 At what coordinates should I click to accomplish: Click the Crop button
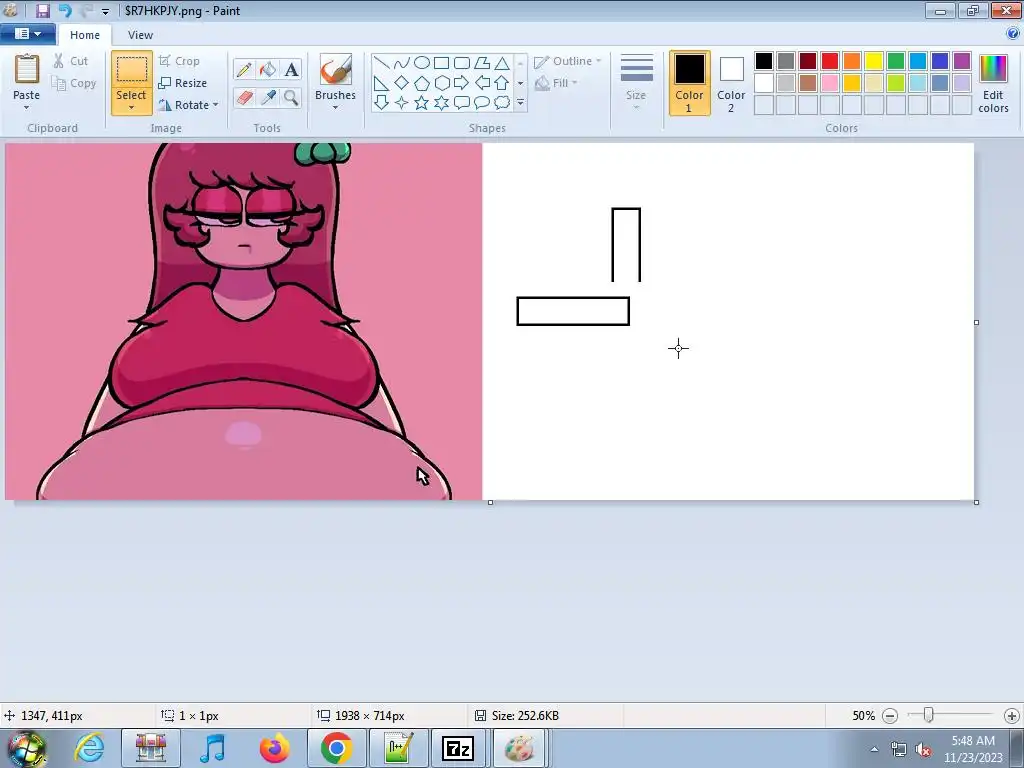click(179, 61)
